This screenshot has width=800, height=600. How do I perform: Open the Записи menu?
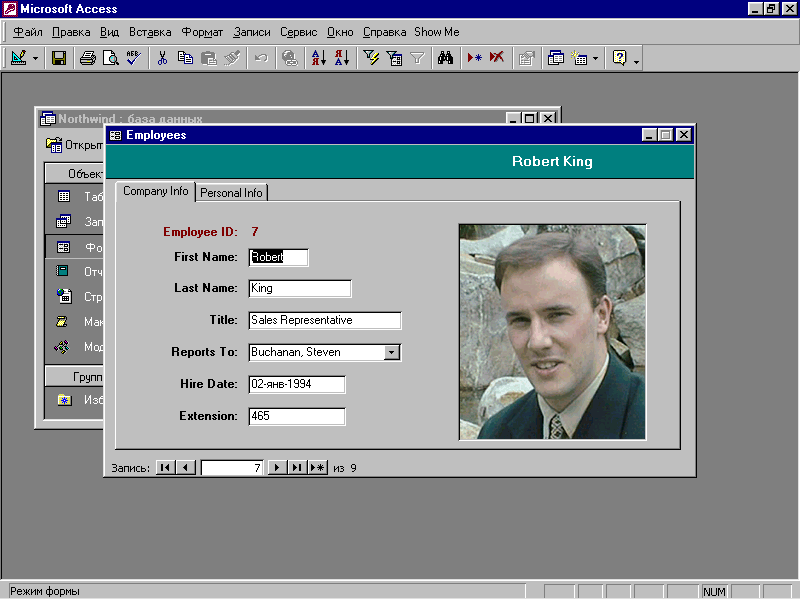point(252,32)
